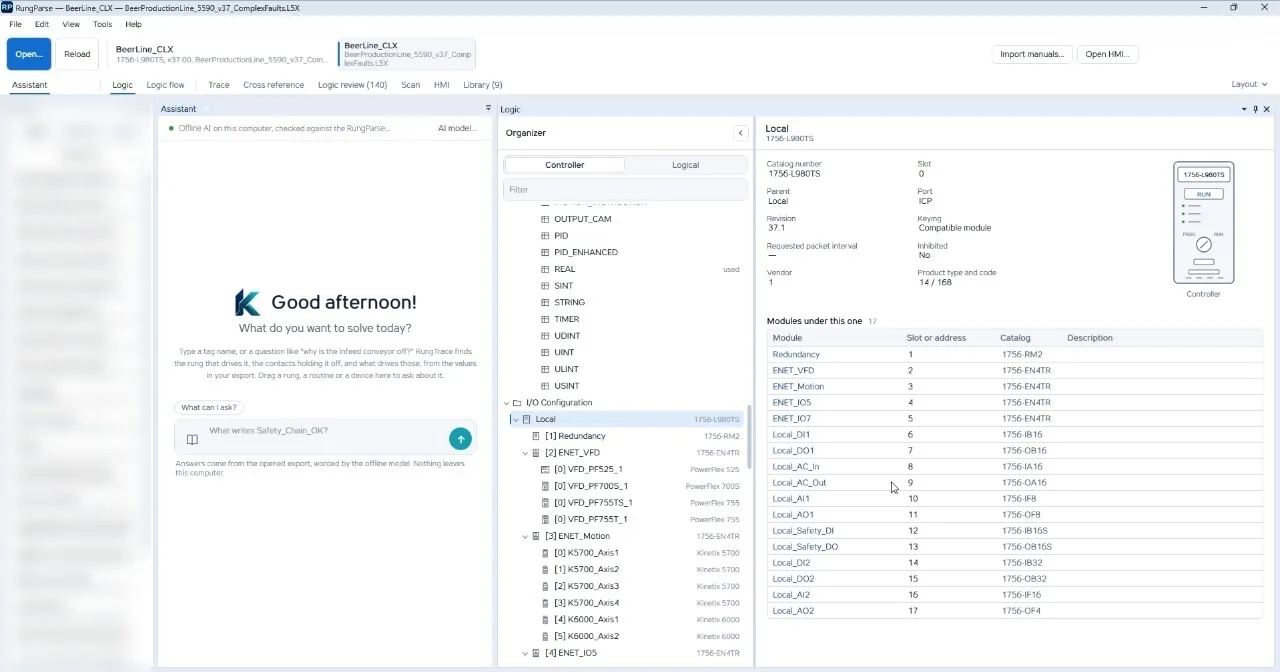1280x672 pixels.
Task: Click the STRING data type icon
Action: point(545,302)
